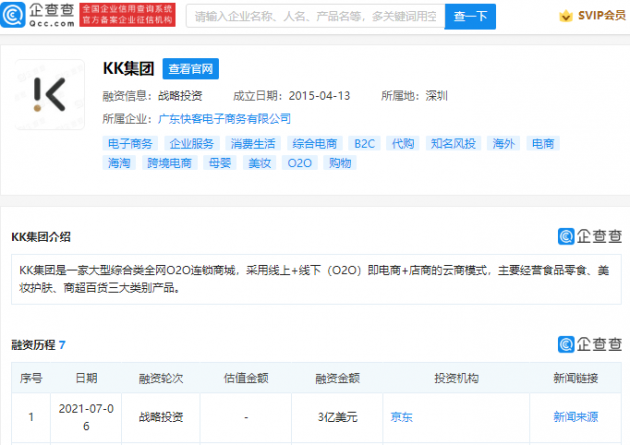This screenshot has width=630, height=445.
Task: Click the 企查查 watermark beside 融资历程
Action: click(x=589, y=344)
